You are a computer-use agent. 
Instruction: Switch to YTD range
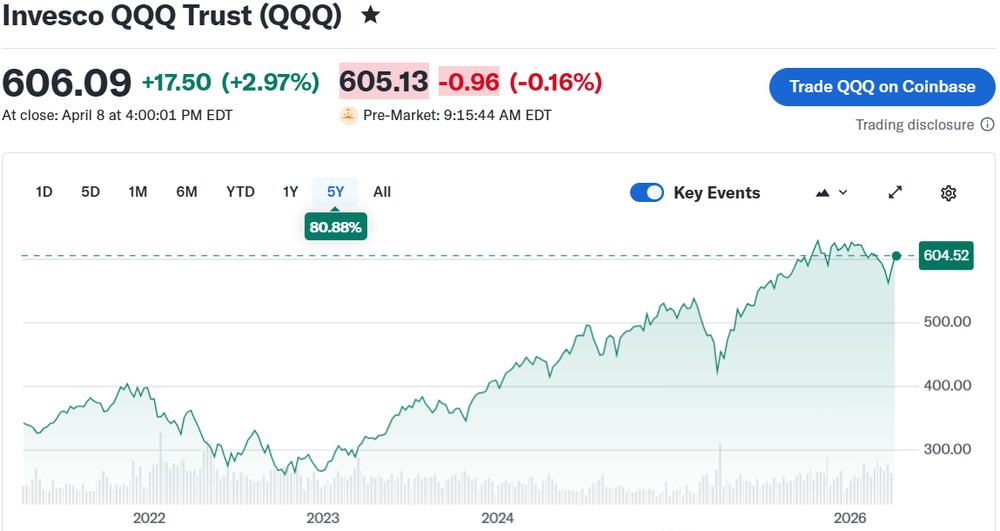click(x=240, y=192)
